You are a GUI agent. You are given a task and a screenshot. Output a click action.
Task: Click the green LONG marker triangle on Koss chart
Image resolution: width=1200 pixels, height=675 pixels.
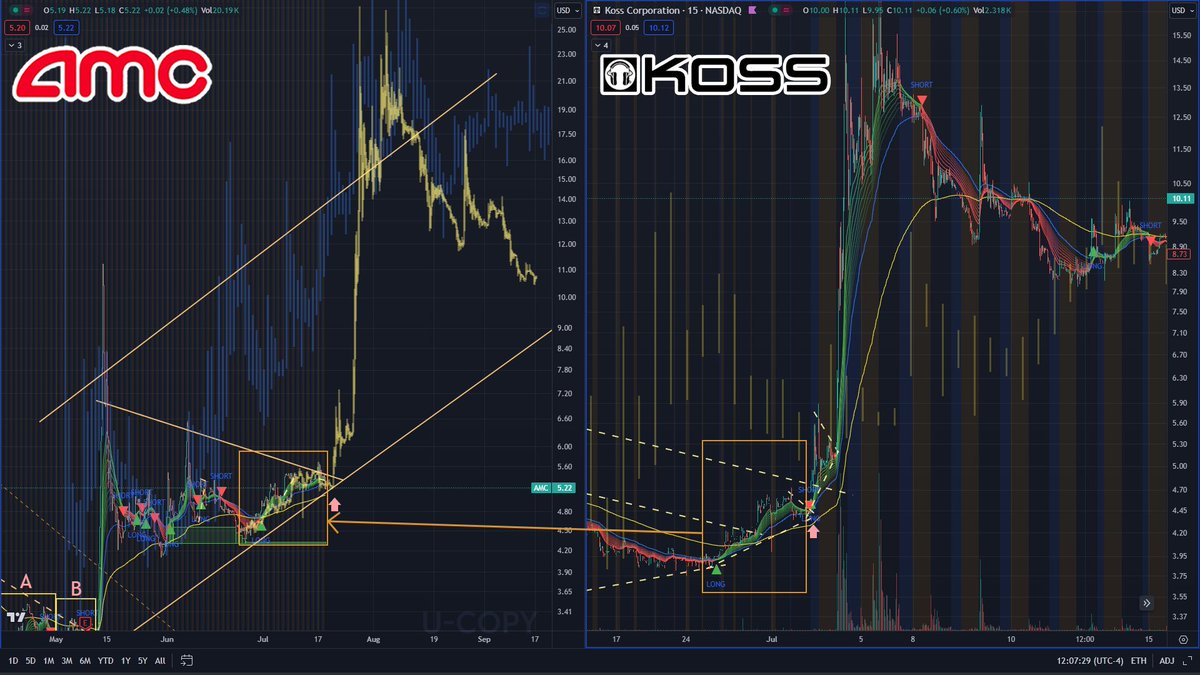716,568
